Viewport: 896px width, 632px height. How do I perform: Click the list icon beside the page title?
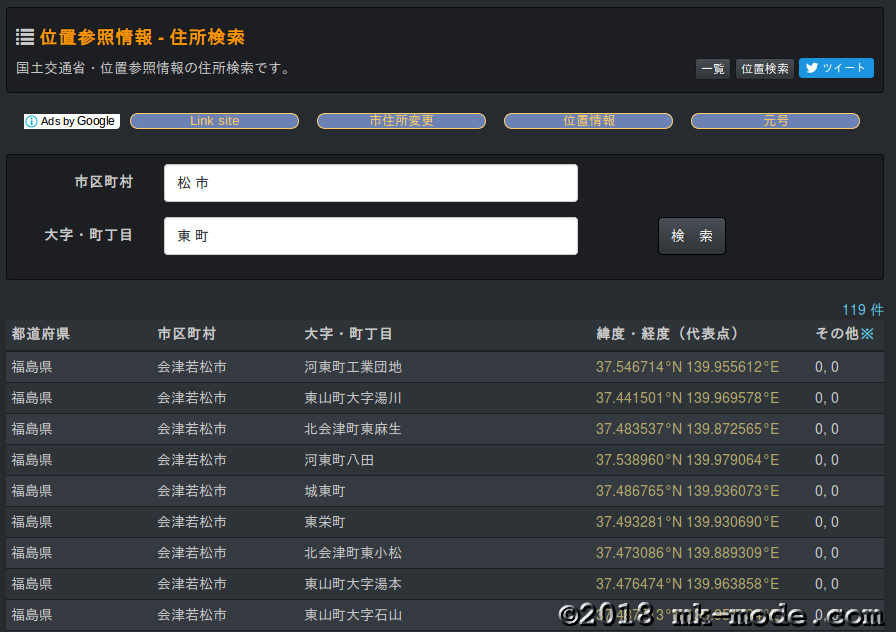(25, 37)
